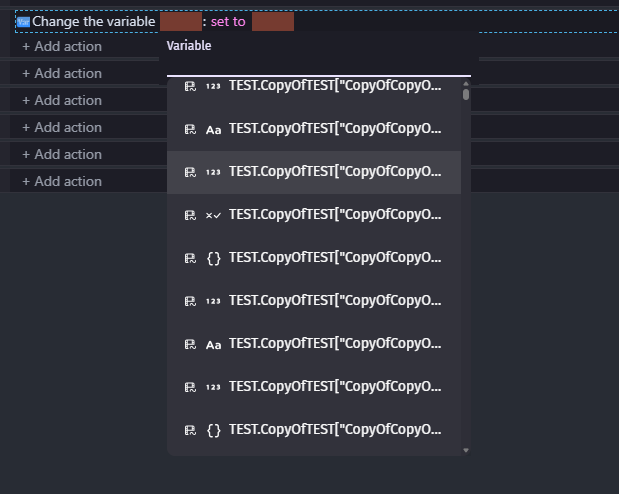Click the 123 number icon on highlighted row
619x494 pixels.
213,172
